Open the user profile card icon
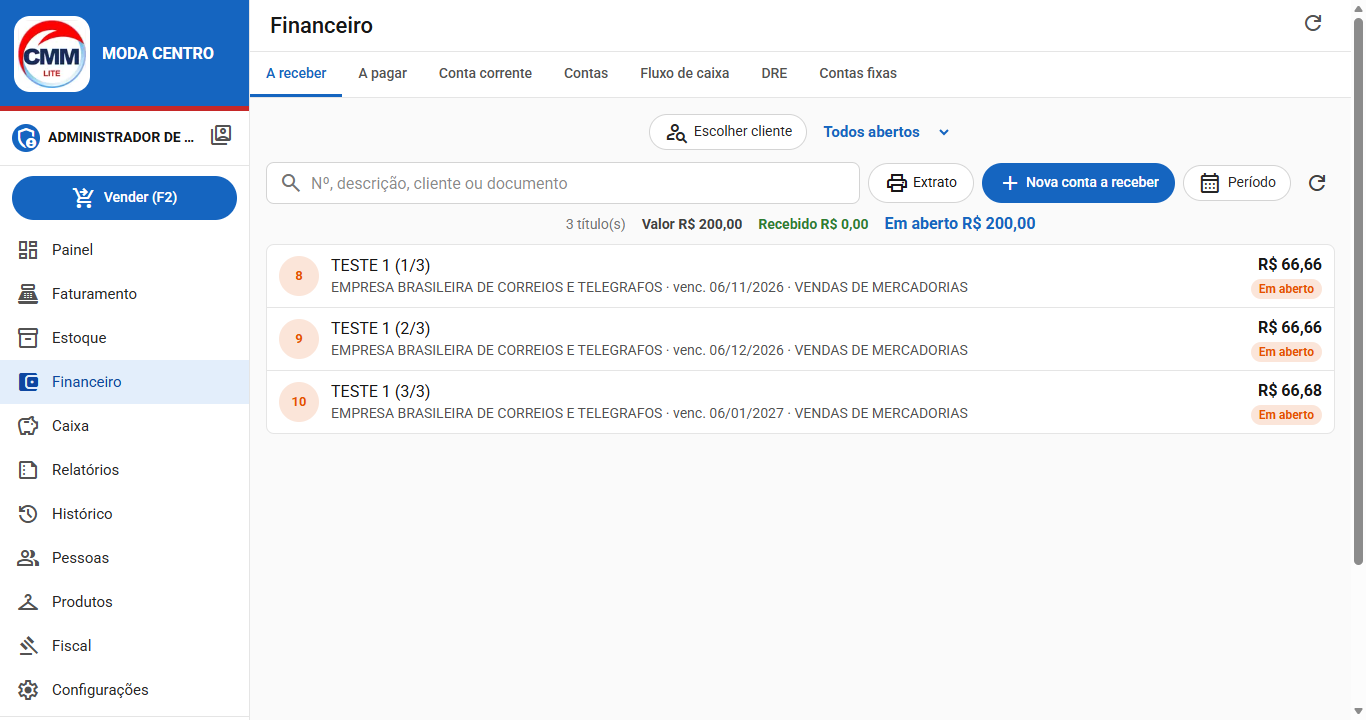 coord(221,136)
